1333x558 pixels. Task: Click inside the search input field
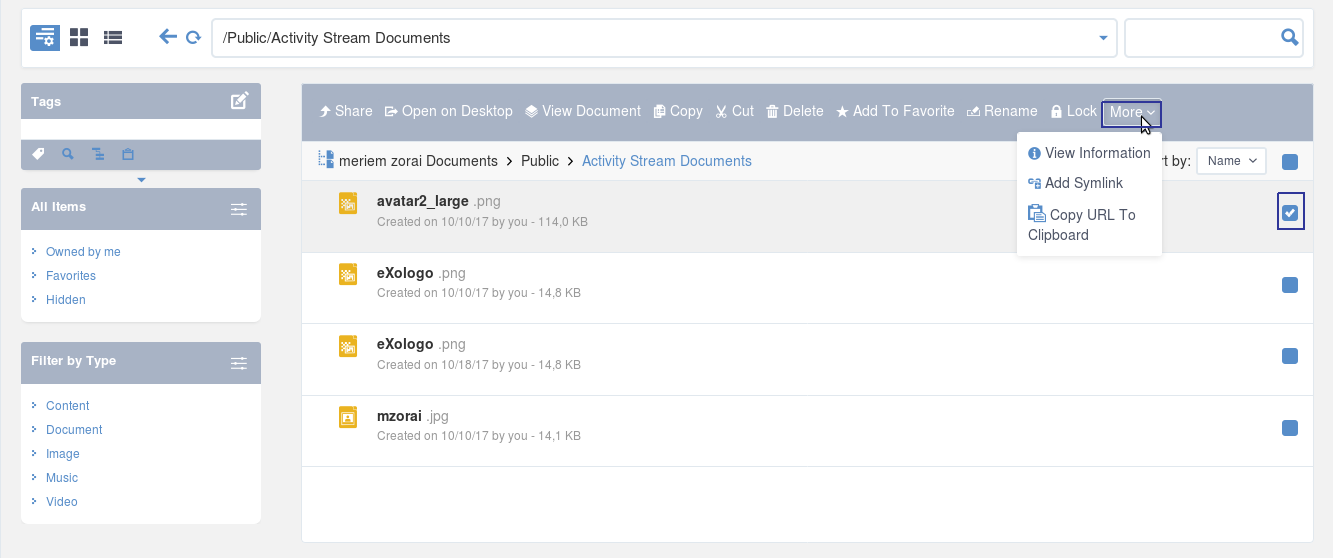click(x=1201, y=38)
